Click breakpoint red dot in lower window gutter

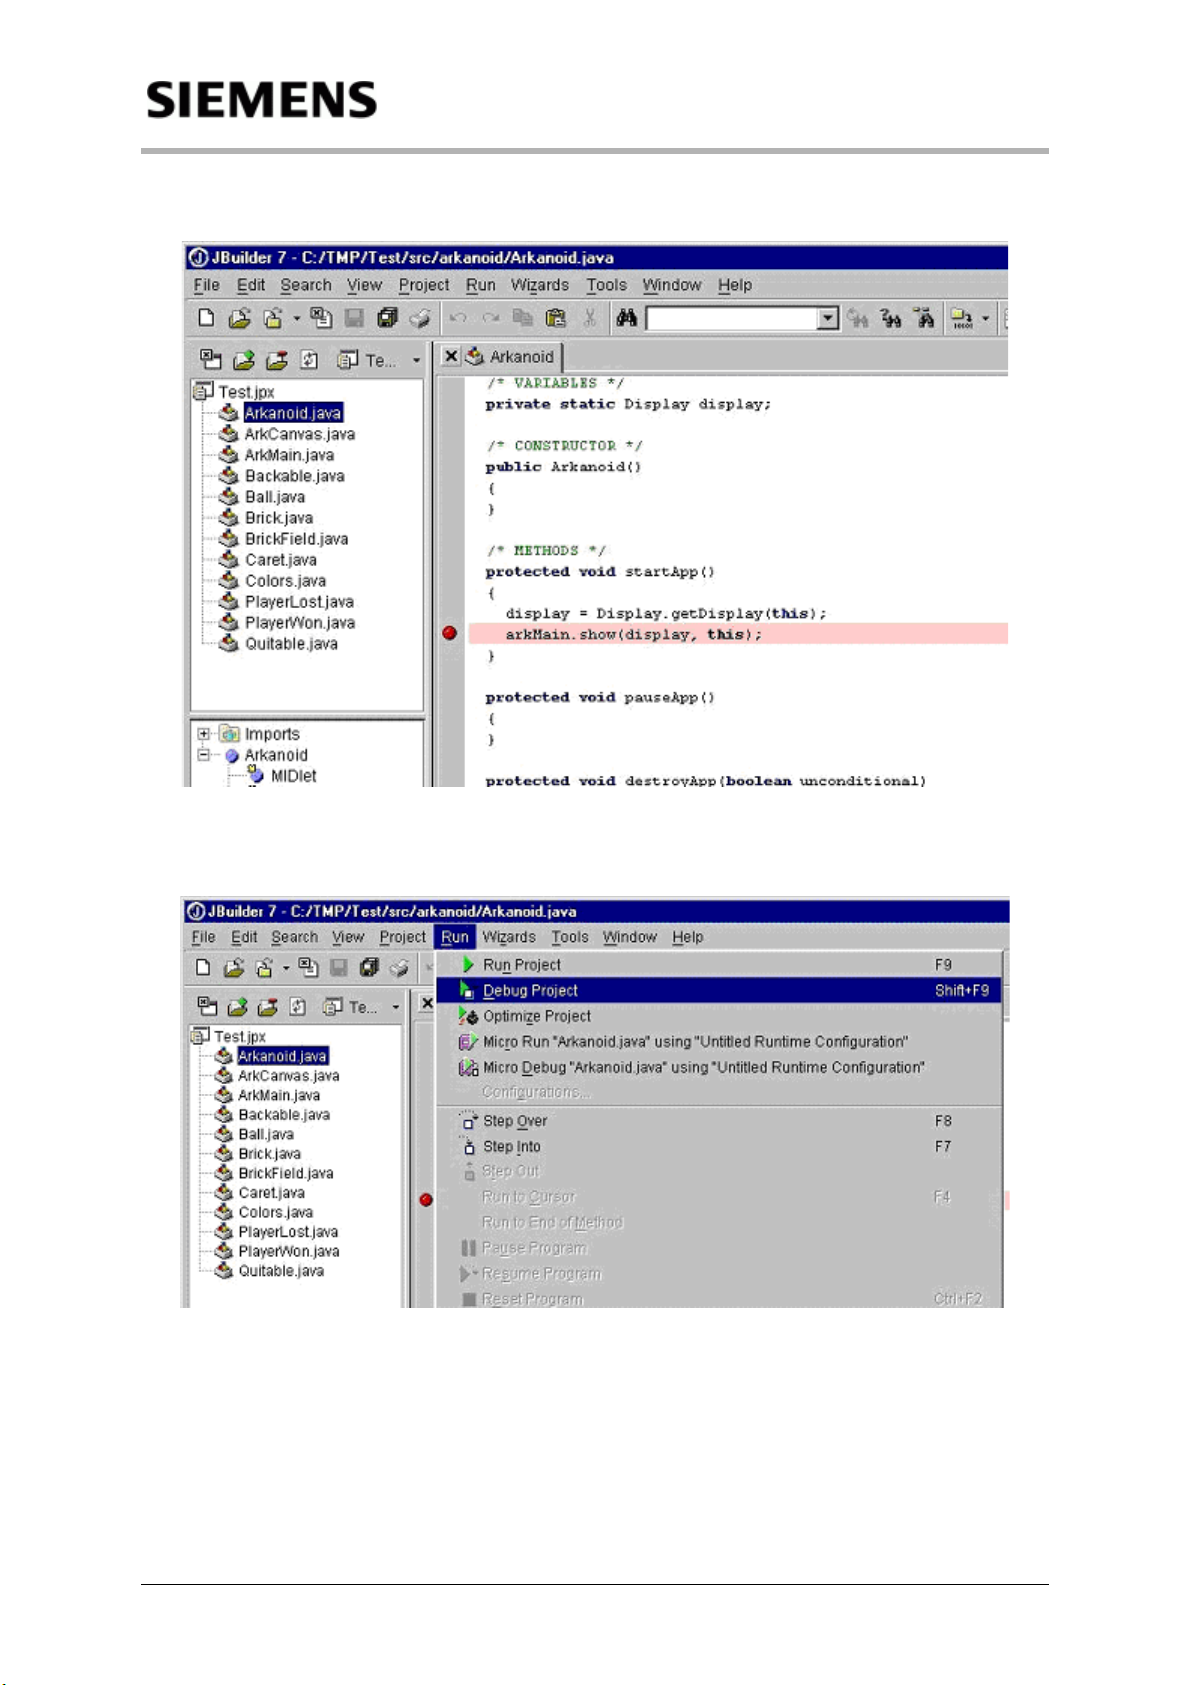pos(426,1199)
